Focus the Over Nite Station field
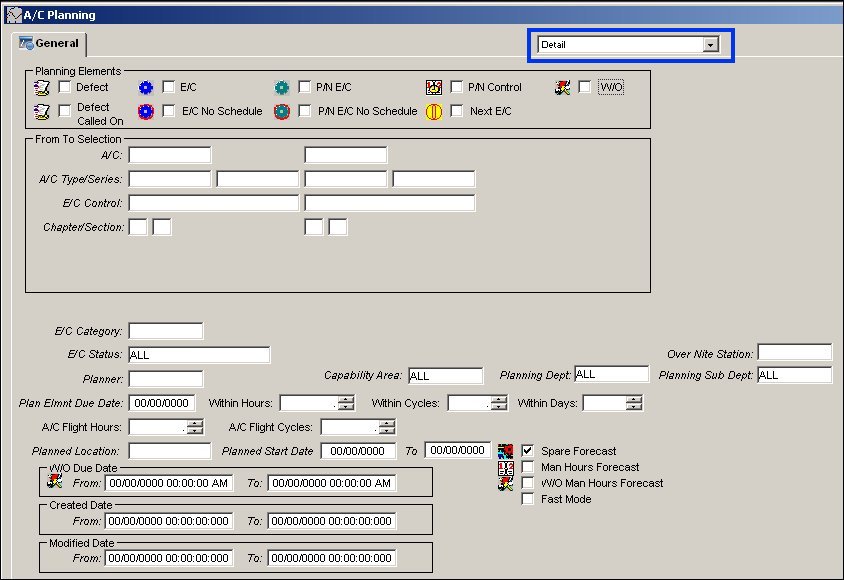 (x=794, y=352)
